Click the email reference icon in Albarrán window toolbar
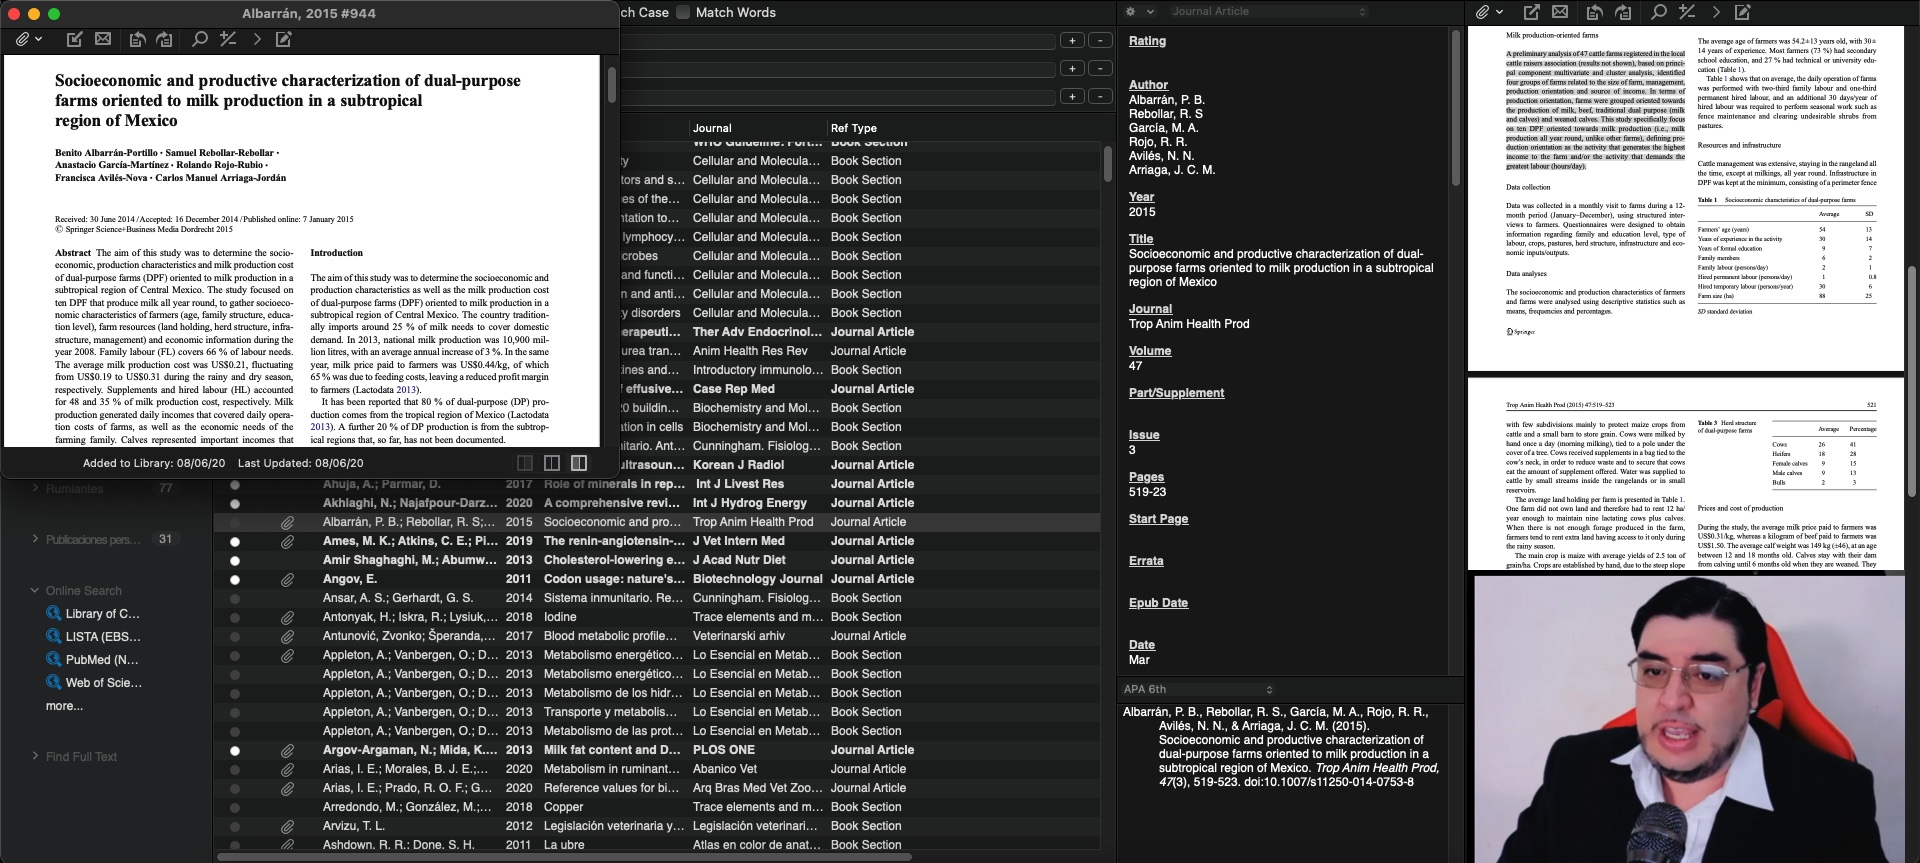This screenshot has width=1920, height=863. click(103, 39)
